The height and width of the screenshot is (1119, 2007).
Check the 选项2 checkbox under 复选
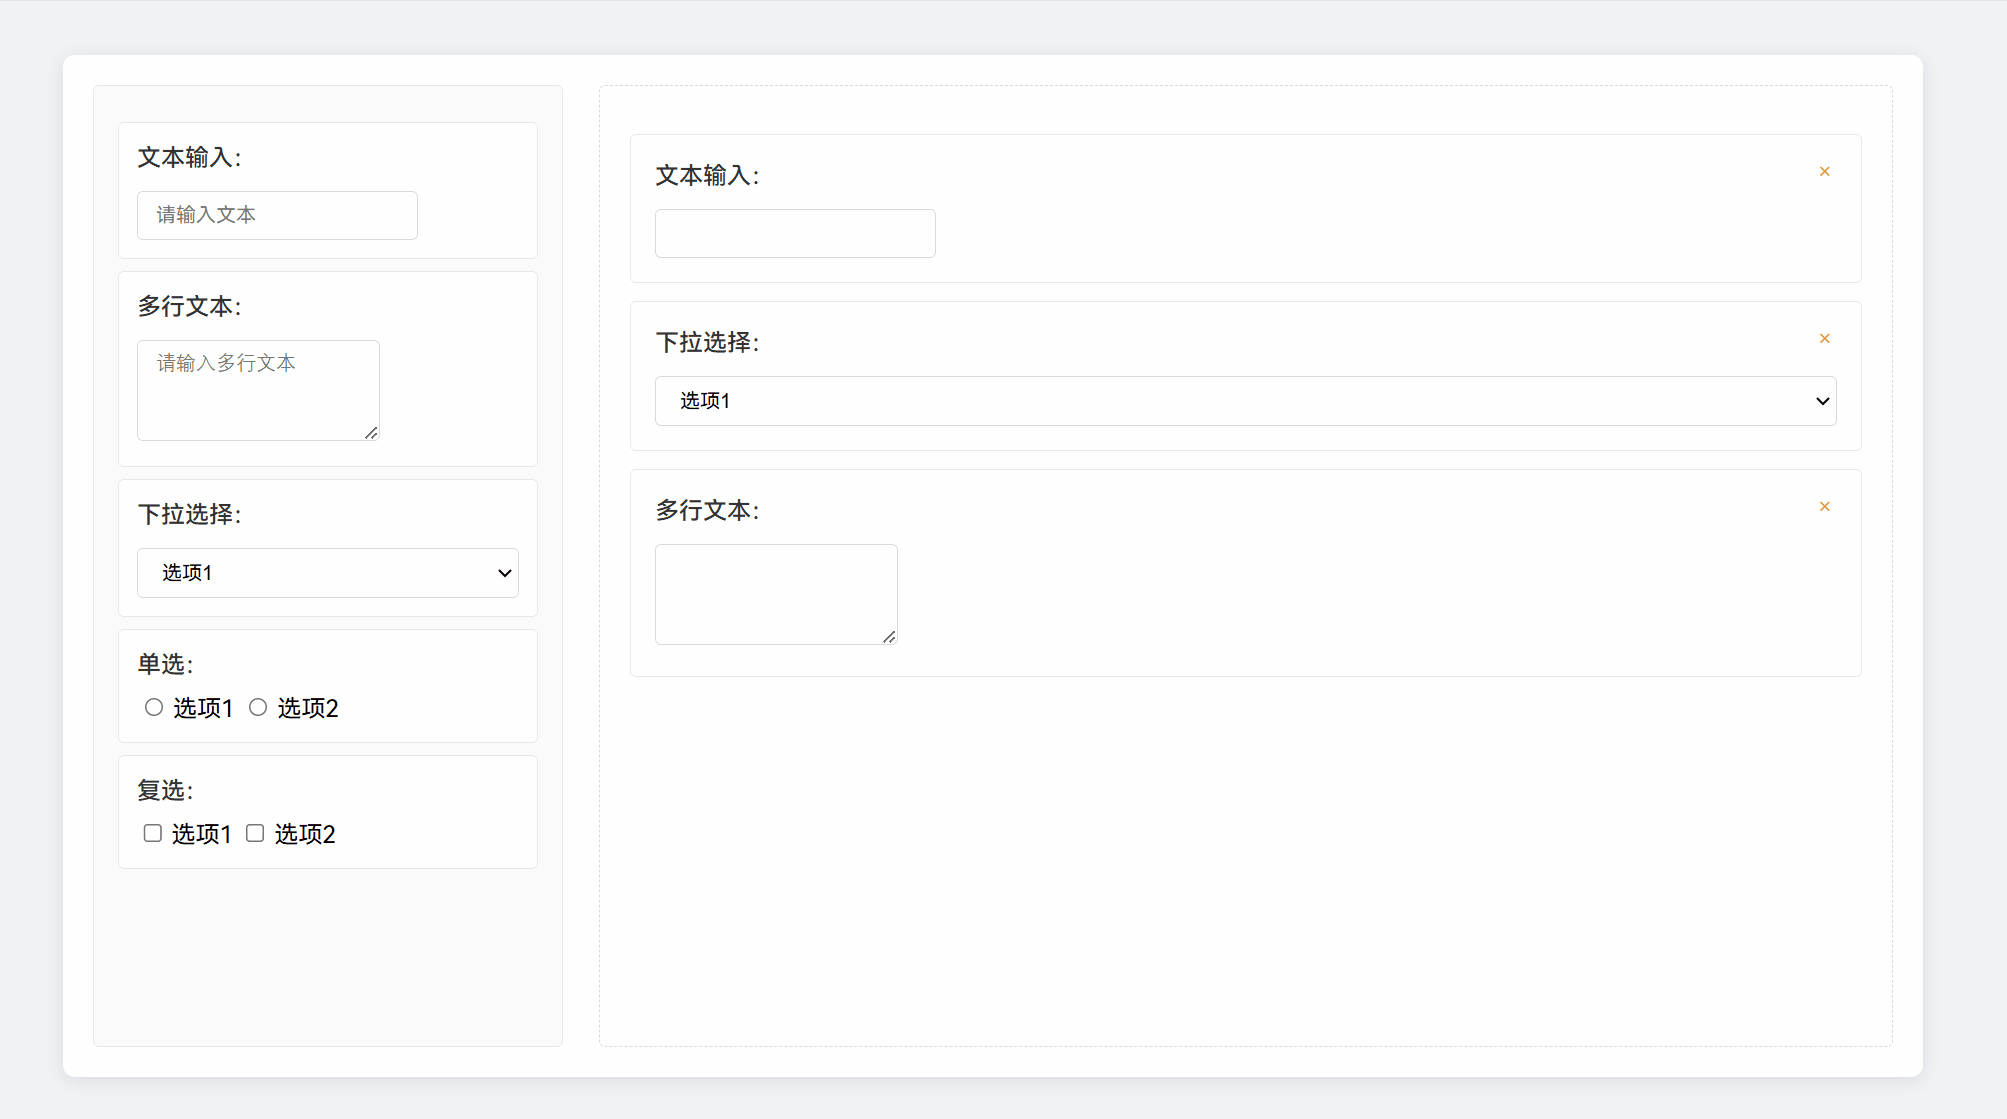(254, 832)
